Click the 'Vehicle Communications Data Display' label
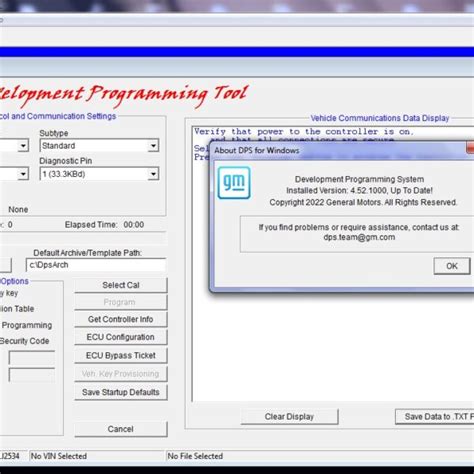The width and height of the screenshot is (474, 474). pyautogui.click(x=380, y=118)
